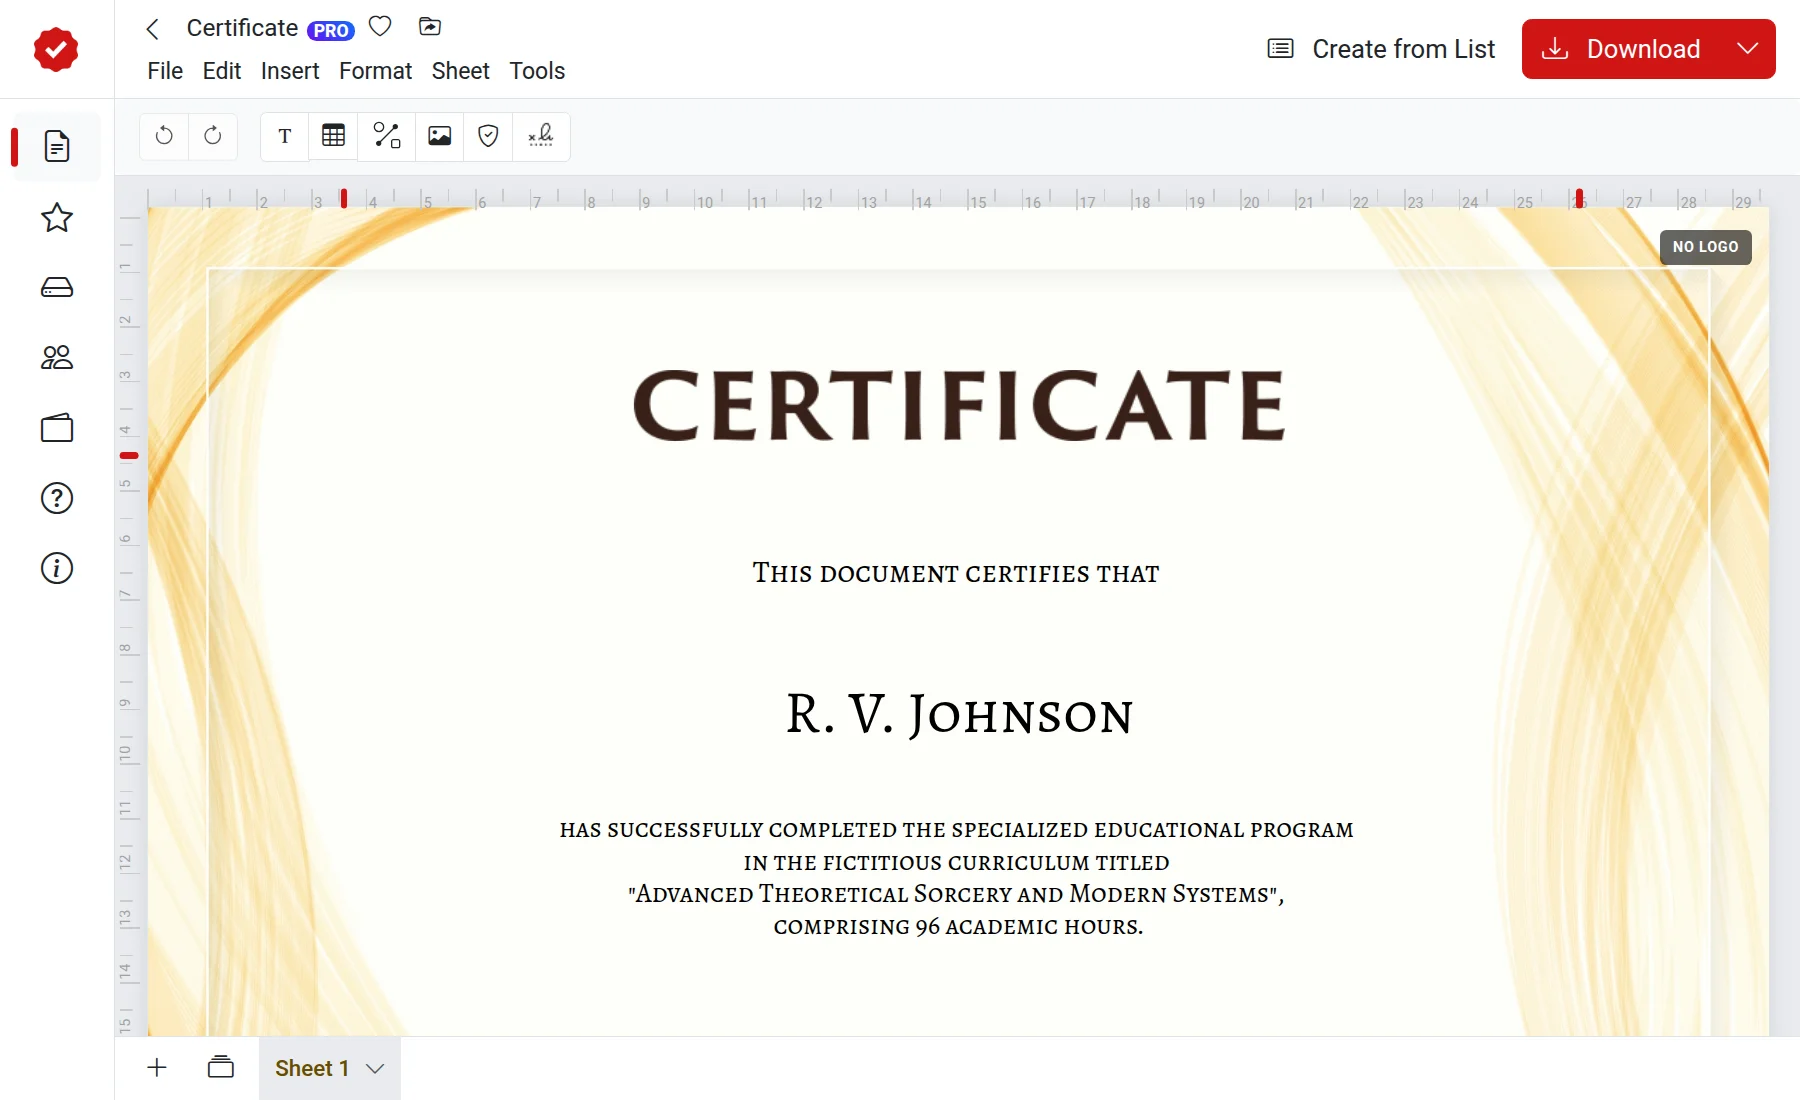Insert a table using the grid icon

pos(334,136)
